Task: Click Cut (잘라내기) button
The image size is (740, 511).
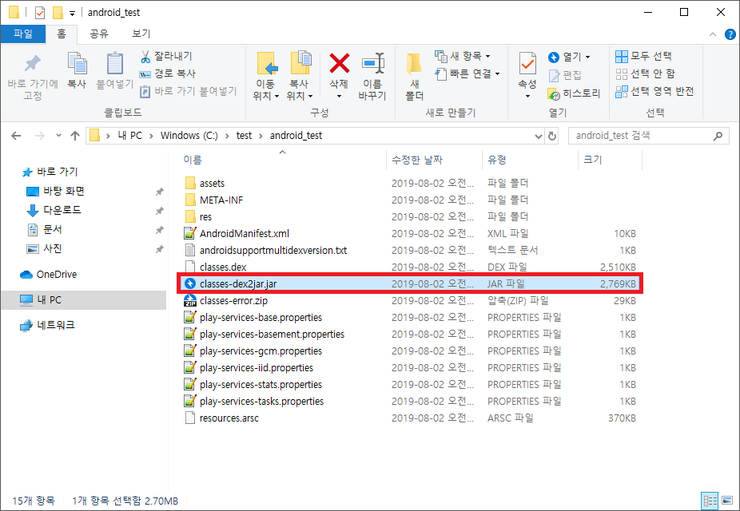Action: 166,56
